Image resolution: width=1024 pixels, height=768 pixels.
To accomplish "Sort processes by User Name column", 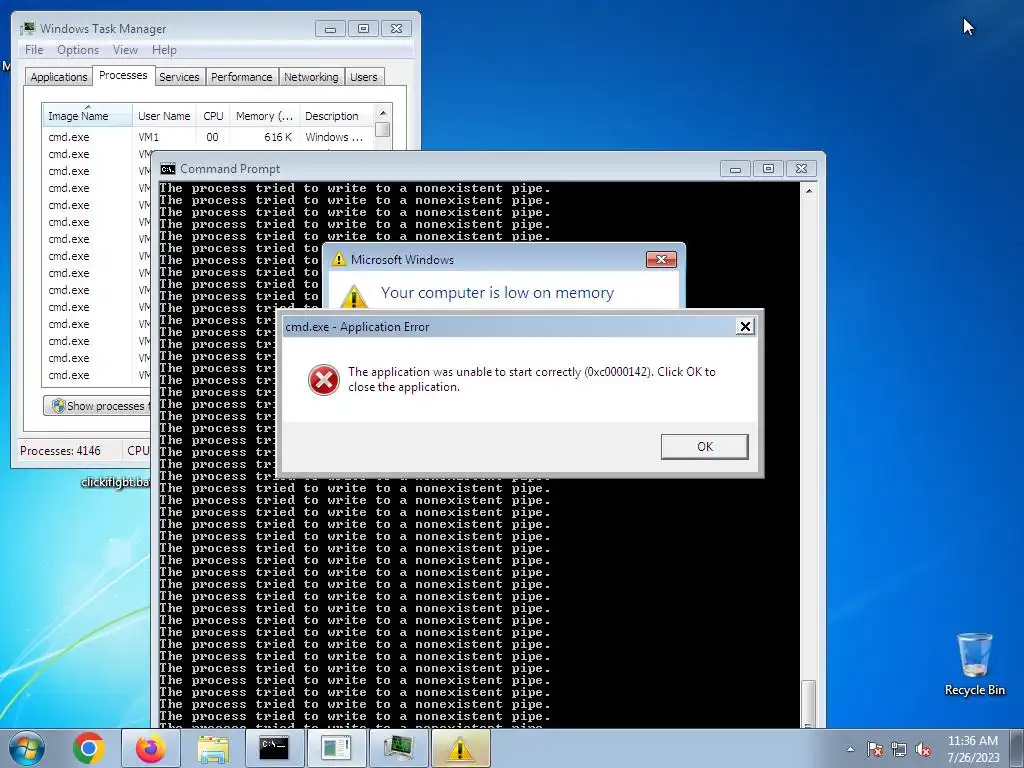I will (x=164, y=116).
